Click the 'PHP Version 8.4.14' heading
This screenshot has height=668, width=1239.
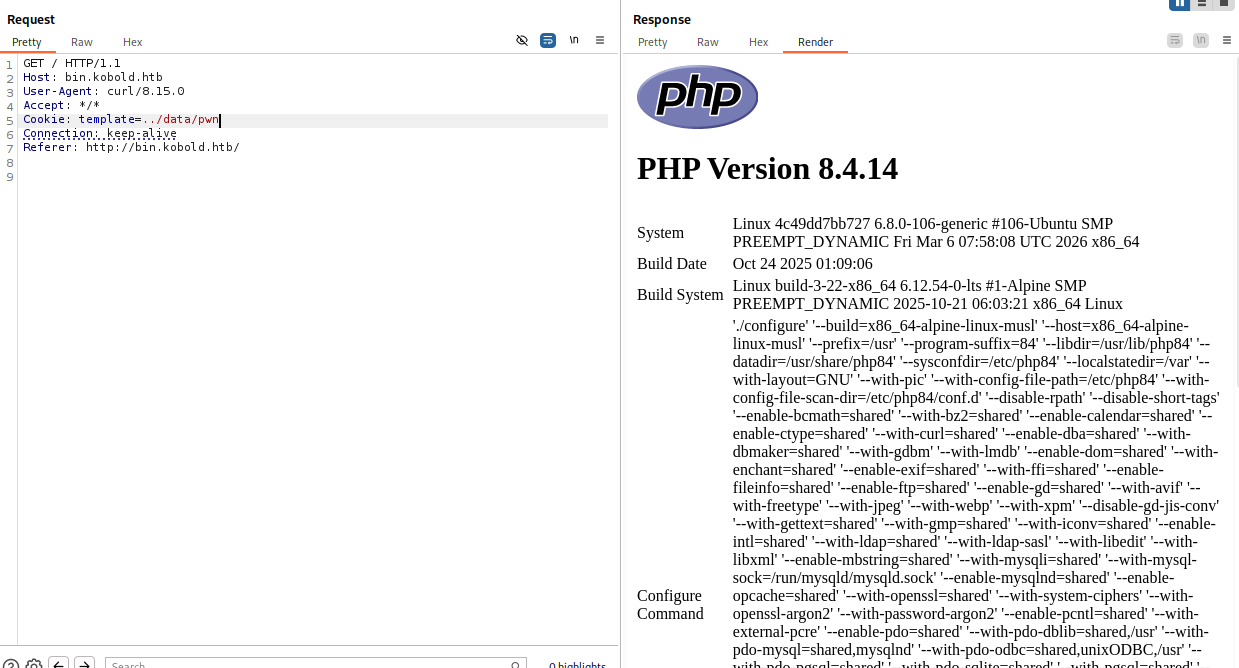point(767,168)
